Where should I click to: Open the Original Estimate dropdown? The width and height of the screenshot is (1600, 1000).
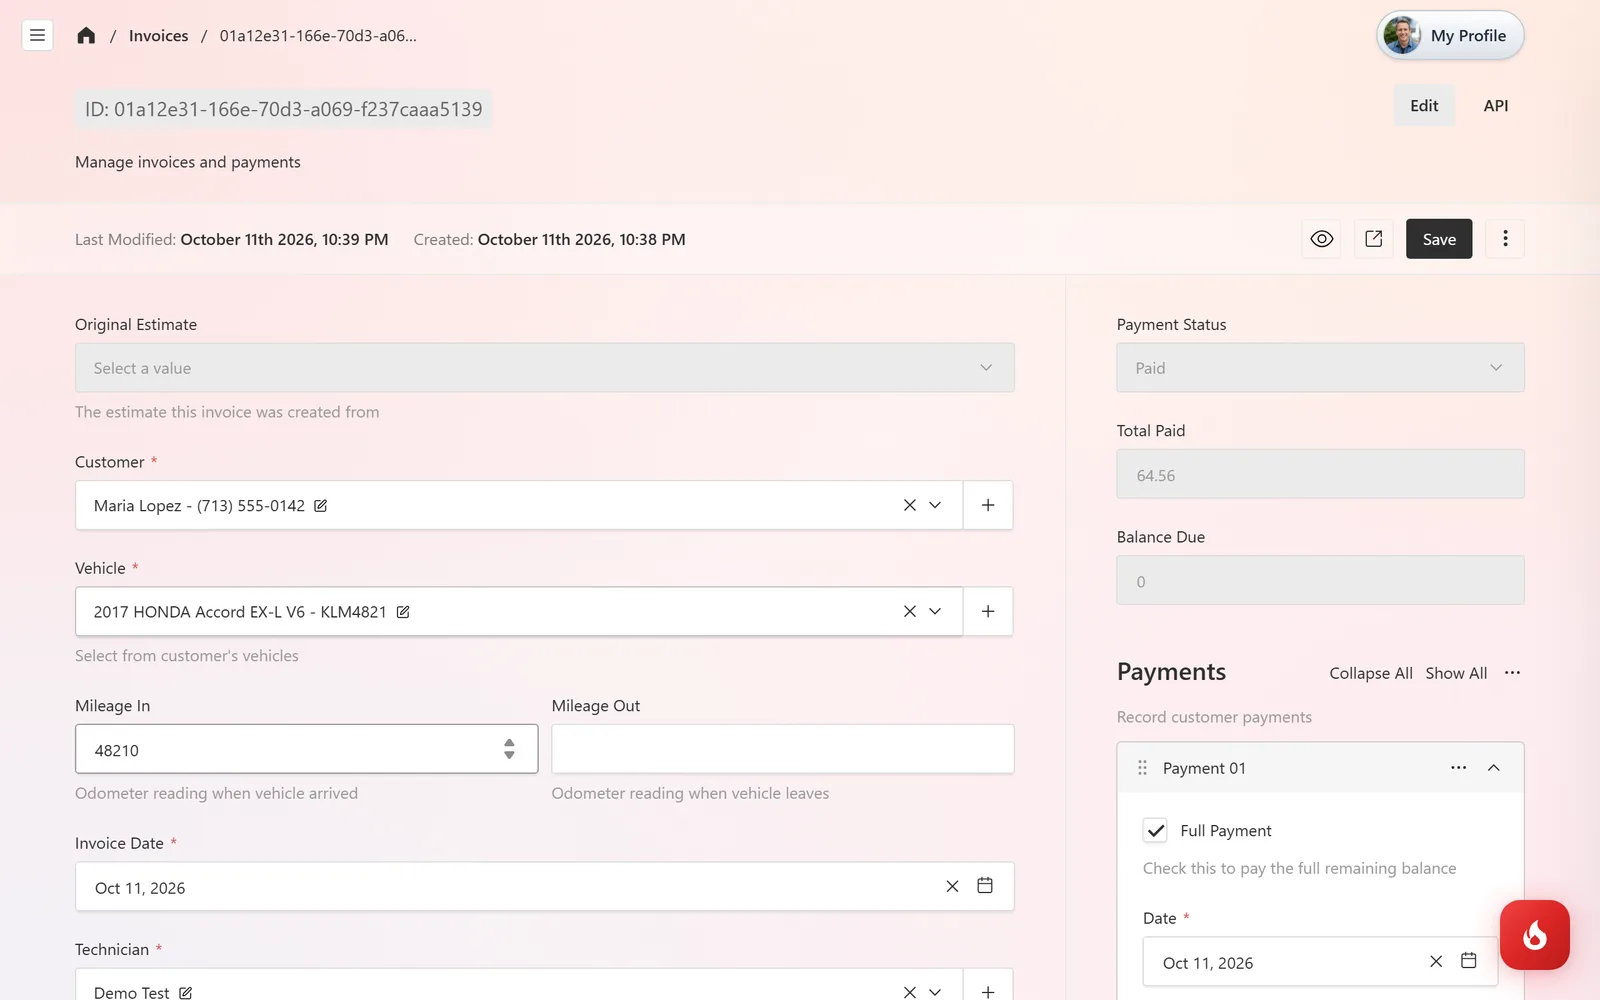click(545, 368)
